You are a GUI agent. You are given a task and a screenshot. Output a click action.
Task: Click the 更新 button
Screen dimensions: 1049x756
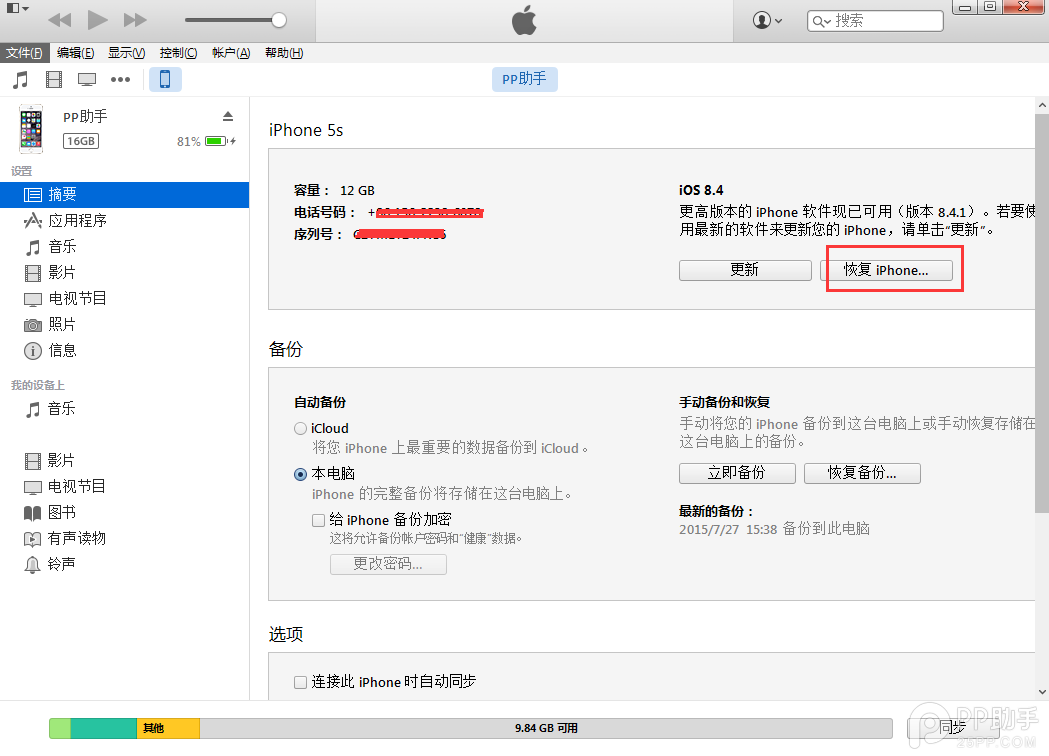coord(745,270)
